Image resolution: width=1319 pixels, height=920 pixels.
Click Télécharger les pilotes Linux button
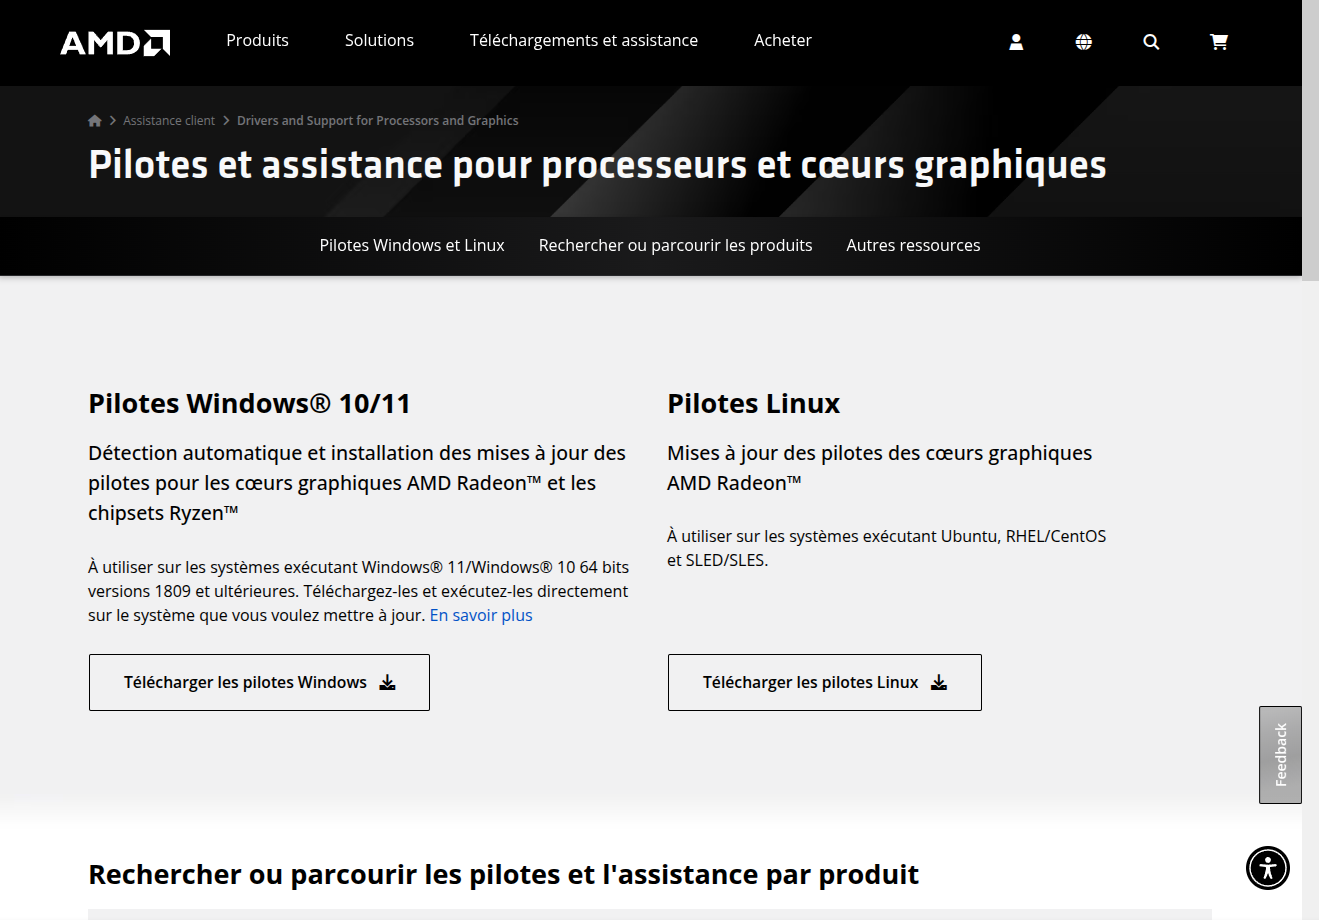pyautogui.click(x=824, y=682)
